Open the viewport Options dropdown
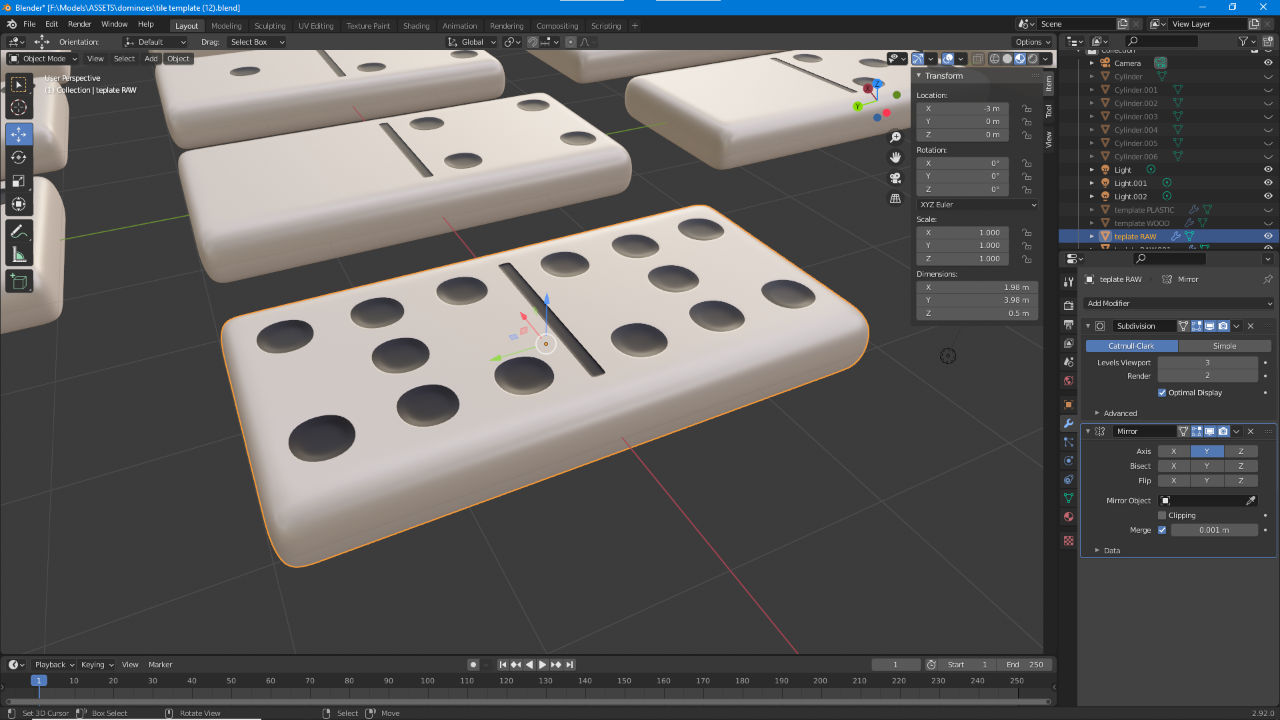Viewport: 1280px width, 720px height. (1032, 42)
